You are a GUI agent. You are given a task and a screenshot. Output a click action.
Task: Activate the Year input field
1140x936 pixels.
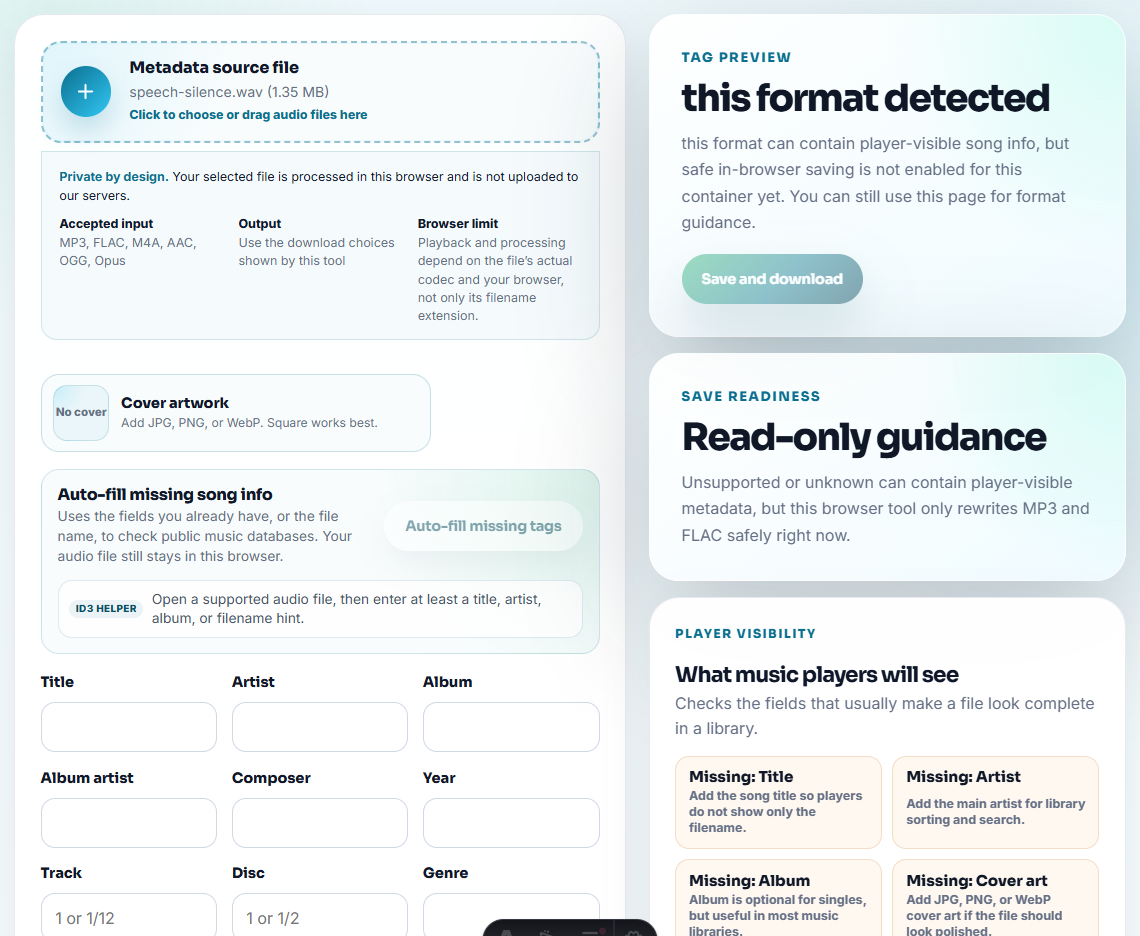pyautogui.click(x=511, y=823)
